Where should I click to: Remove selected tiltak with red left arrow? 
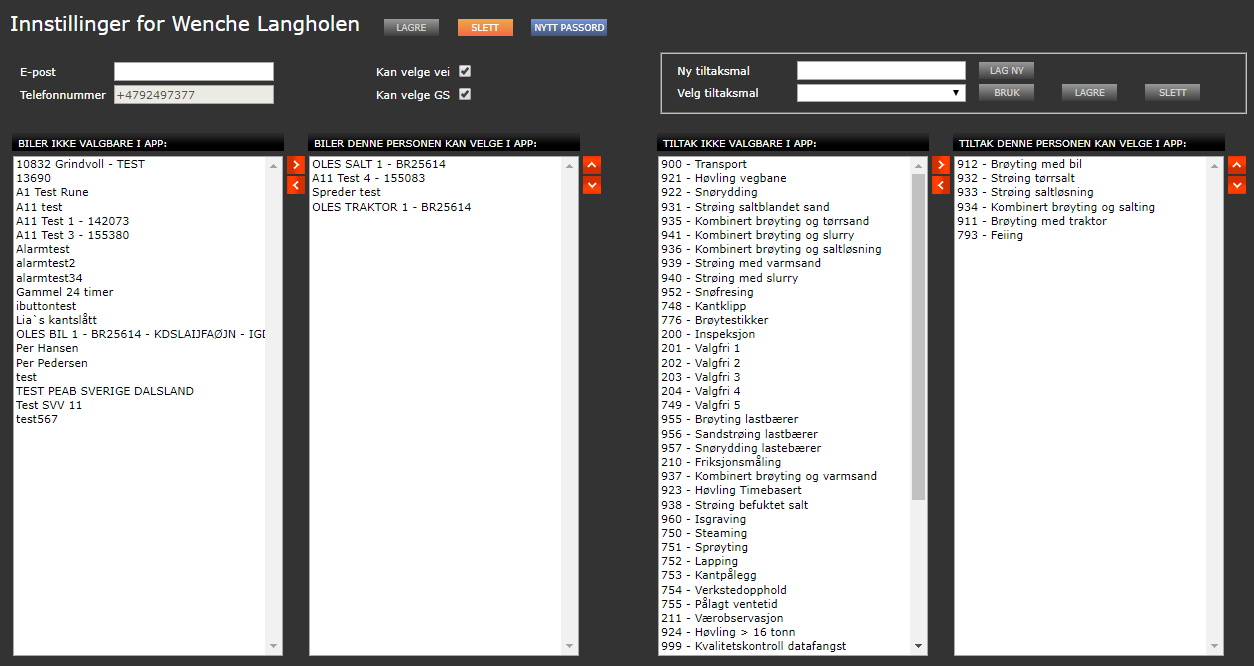[x=940, y=185]
